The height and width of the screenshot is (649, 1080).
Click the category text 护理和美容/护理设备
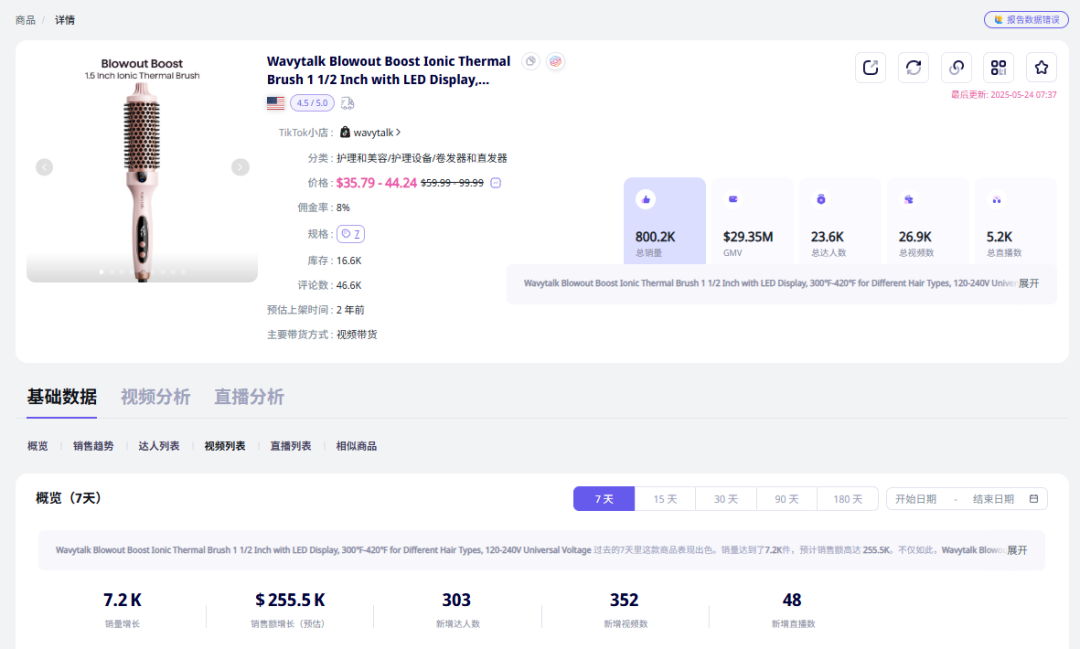point(422,158)
